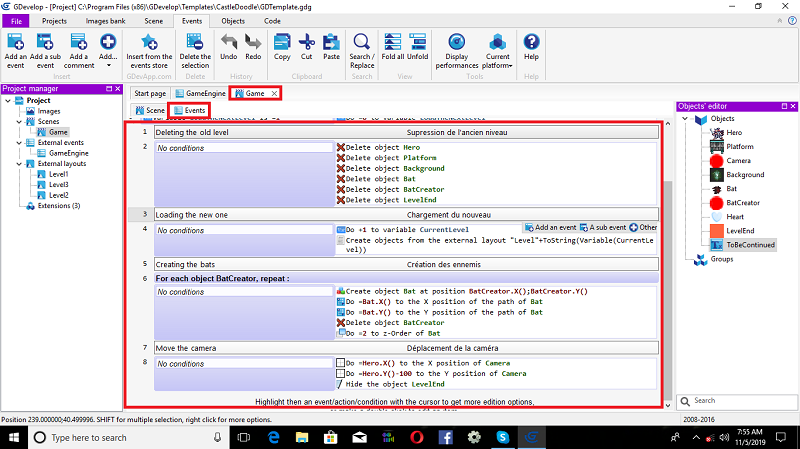Click the Help icon in ribbon
This screenshot has width=800, height=449.
(532, 42)
